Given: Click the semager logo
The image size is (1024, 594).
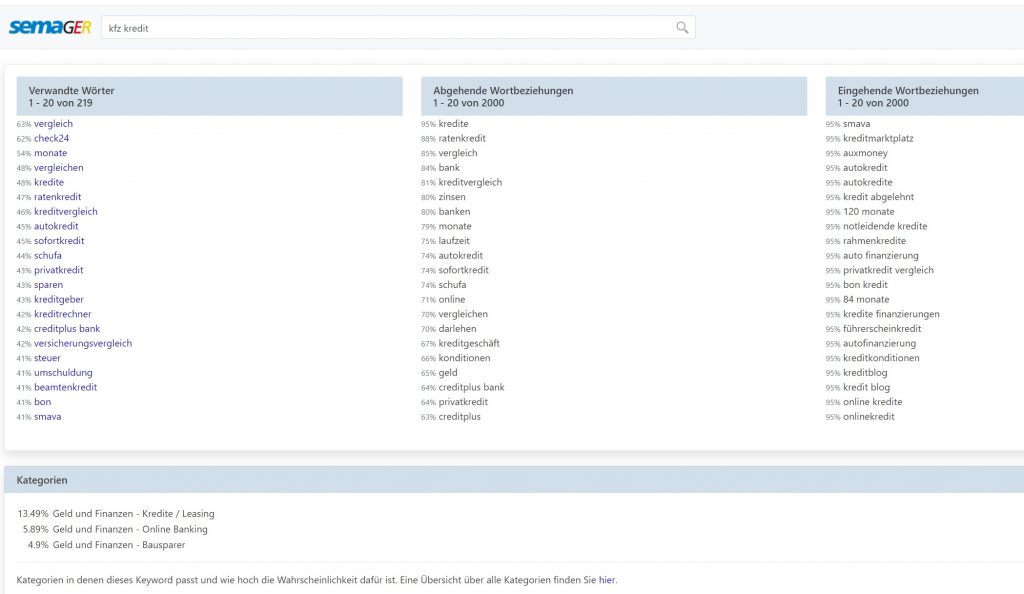Looking at the screenshot, I should pos(50,27).
